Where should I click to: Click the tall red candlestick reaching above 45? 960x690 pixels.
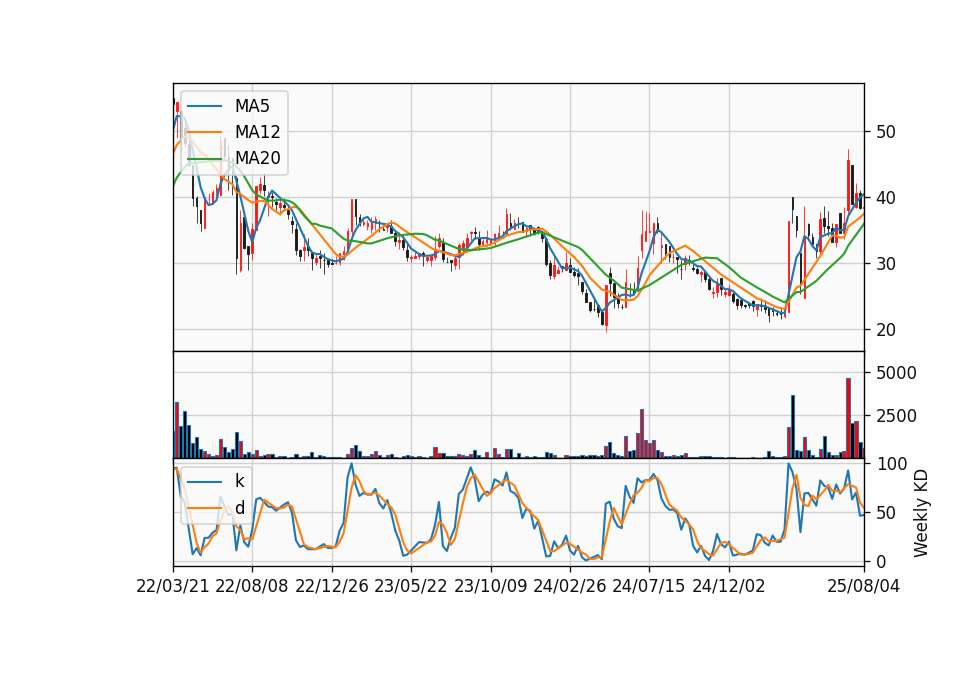849,186
